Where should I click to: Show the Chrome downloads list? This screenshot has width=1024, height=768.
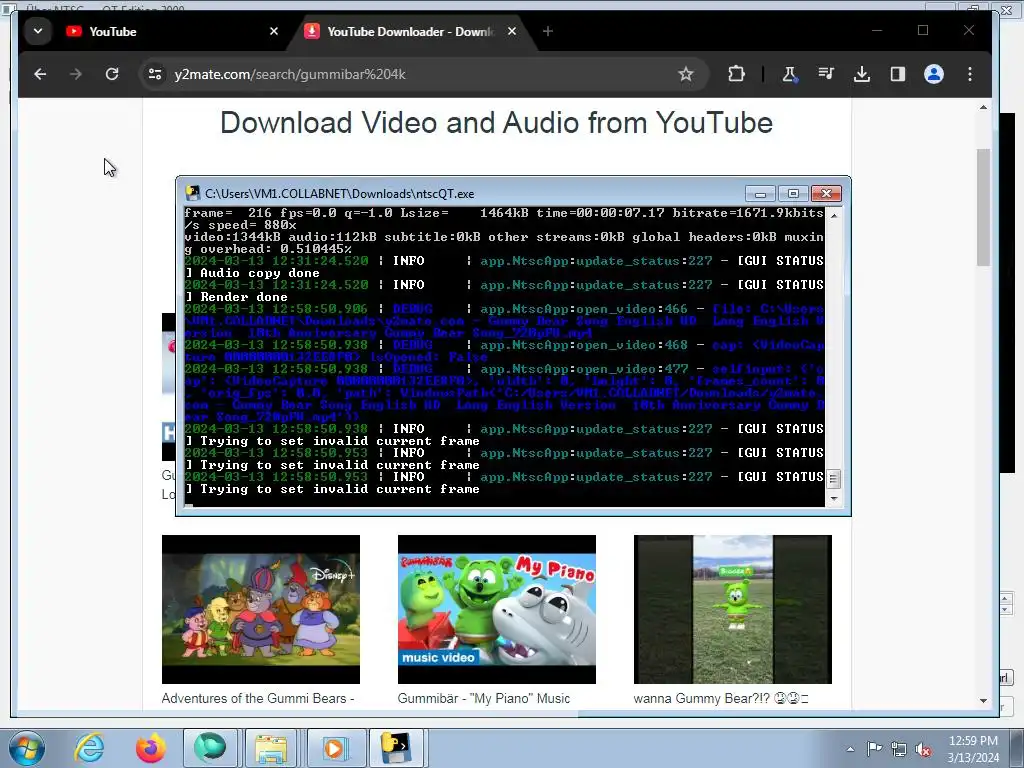862,74
